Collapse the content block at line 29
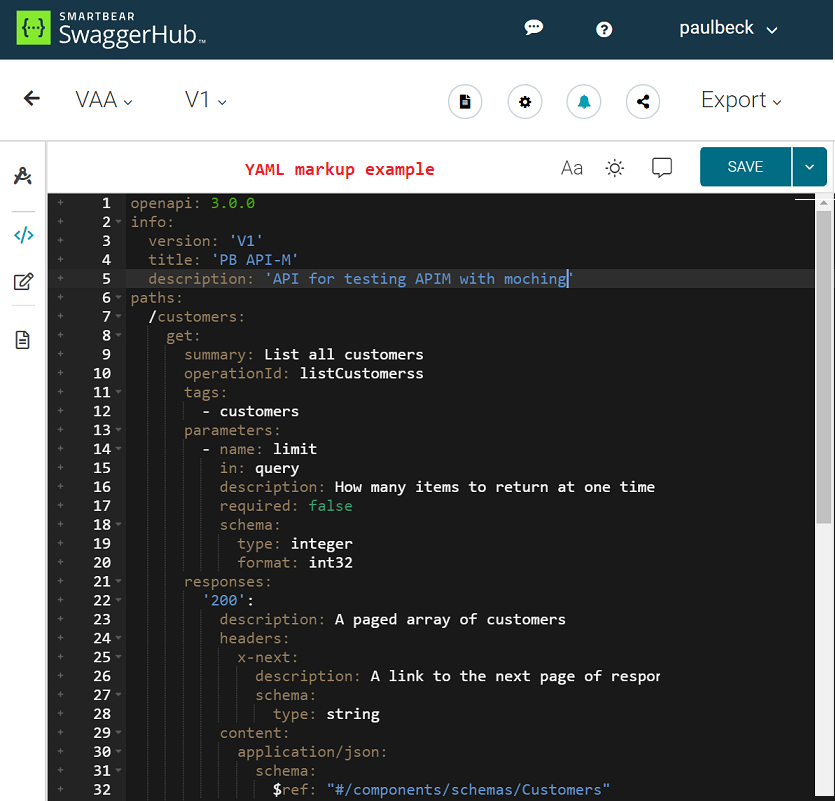 118,732
